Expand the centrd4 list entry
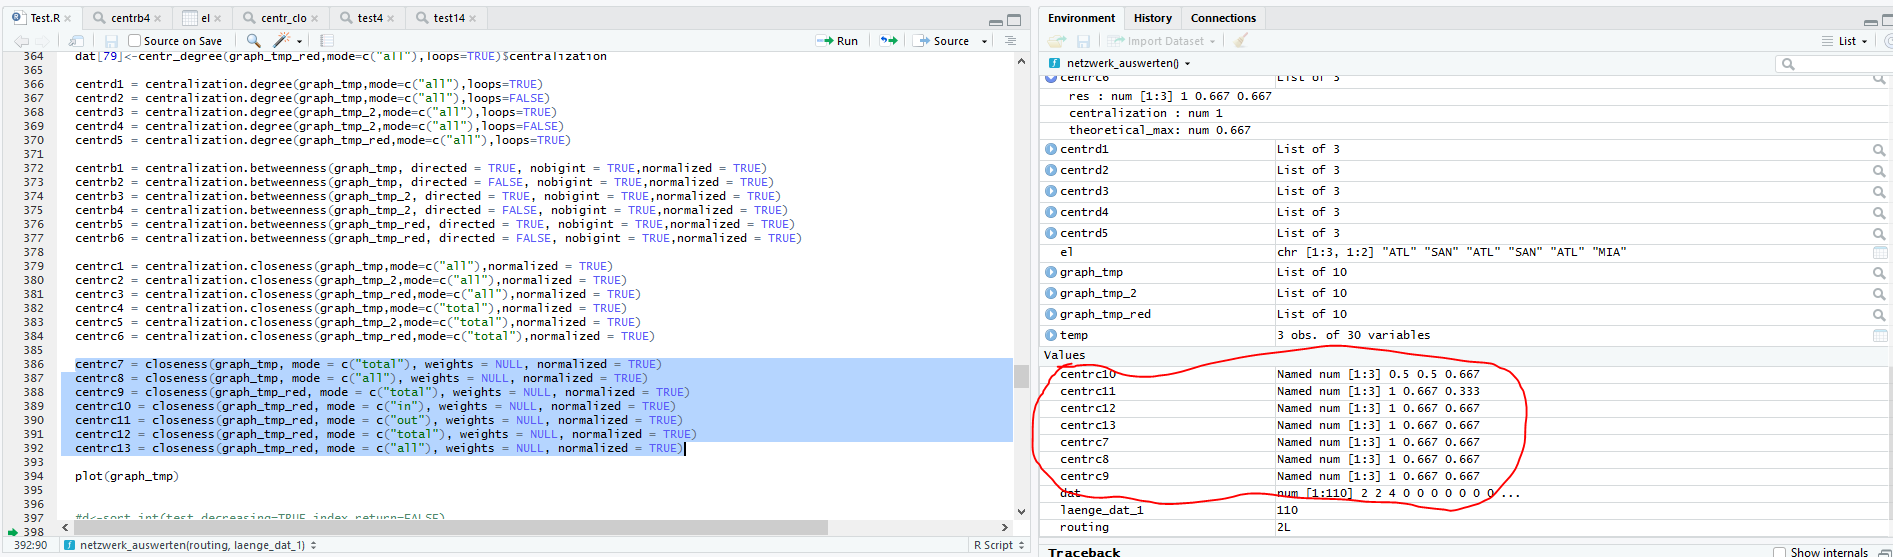This screenshot has width=1893, height=557. [x=1051, y=212]
